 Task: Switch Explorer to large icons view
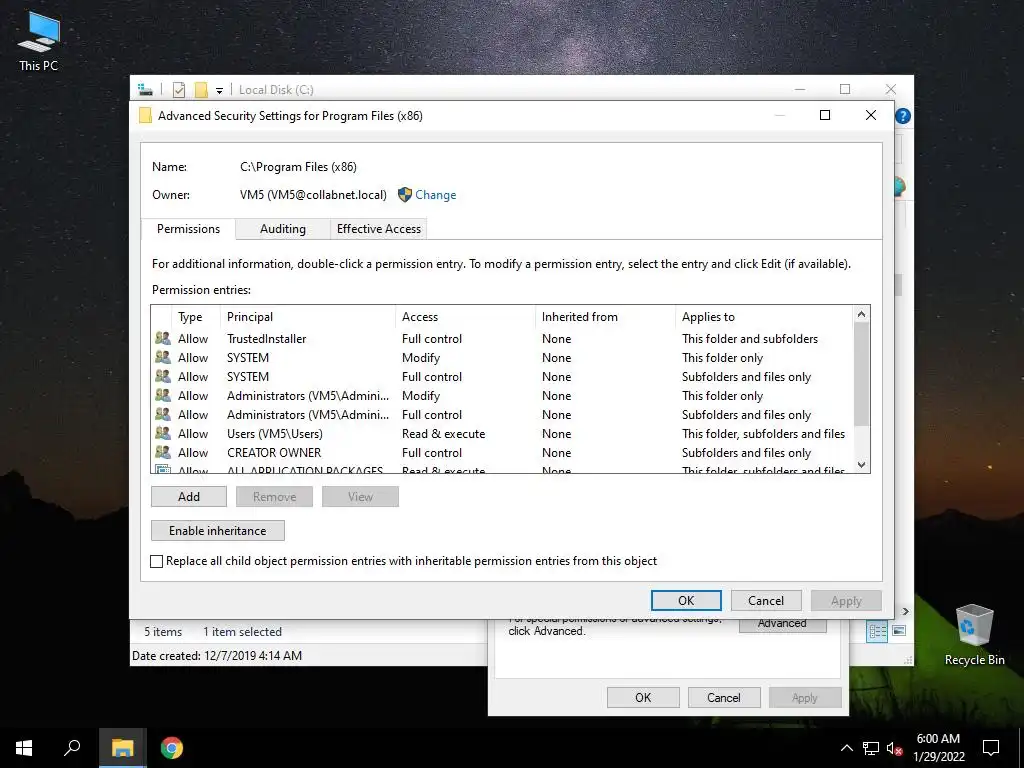pos(899,631)
